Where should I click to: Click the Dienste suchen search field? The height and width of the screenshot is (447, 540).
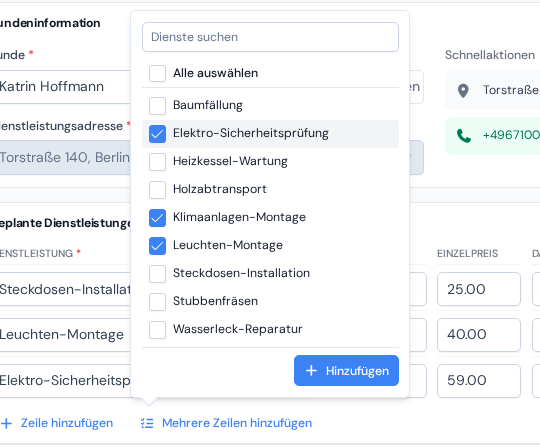click(270, 37)
